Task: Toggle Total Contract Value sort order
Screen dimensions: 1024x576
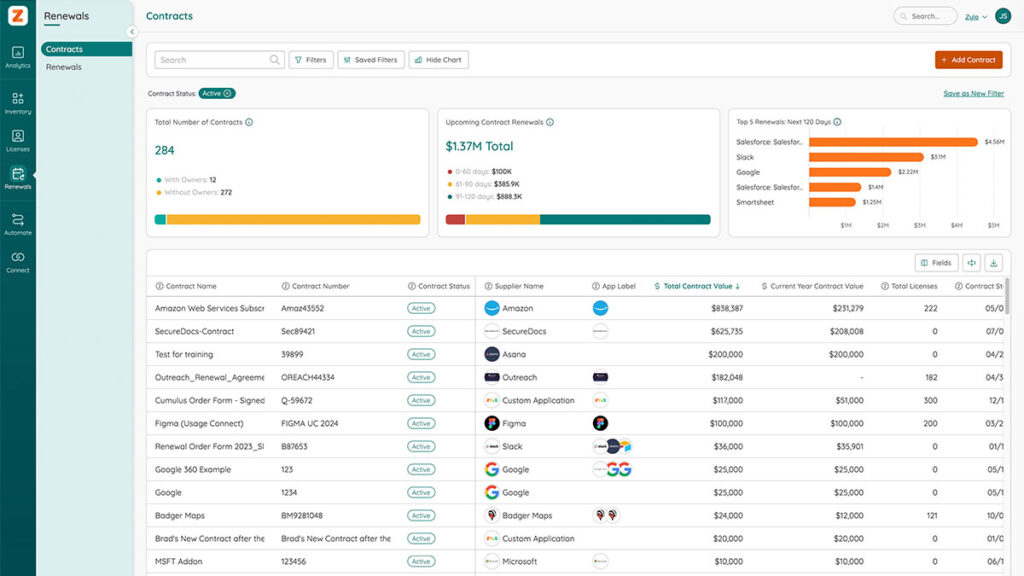Action: click(x=697, y=286)
